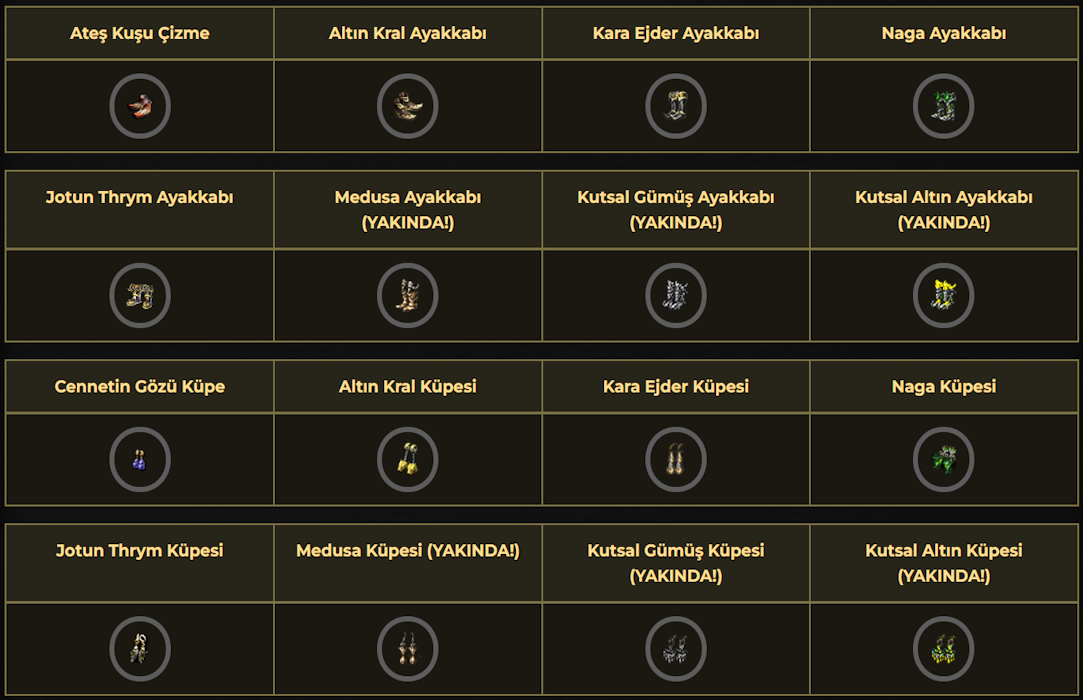
Task: Select the Jotun Thrym Küpesi icon
Action: point(140,648)
